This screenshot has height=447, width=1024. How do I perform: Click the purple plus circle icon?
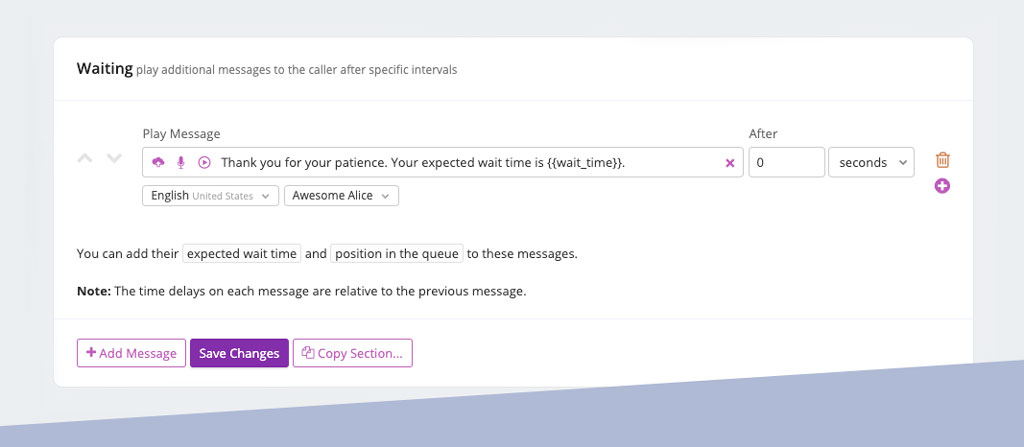(x=942, y=186)
